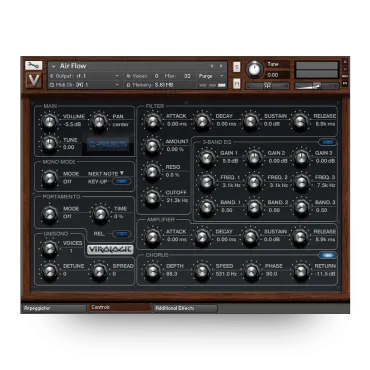Click the Amplifier Attack knob

point(152,236)
